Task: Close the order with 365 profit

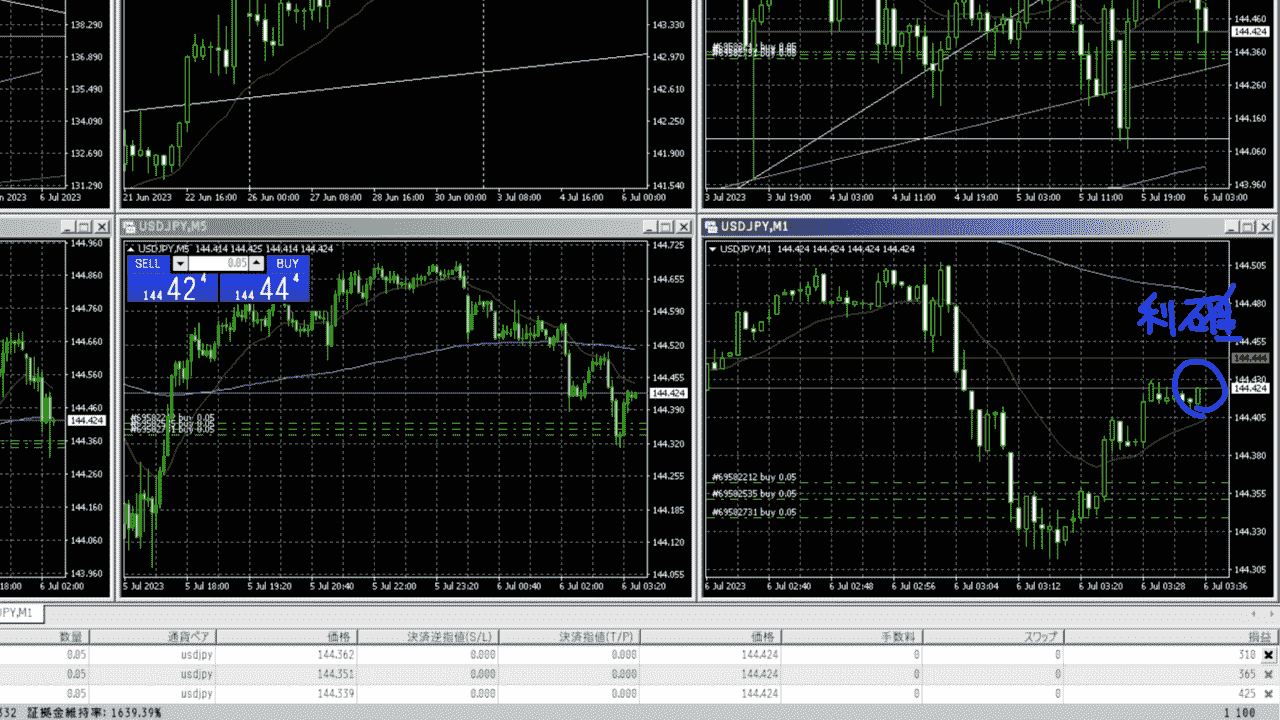Action: click(x=1269, y=675)
